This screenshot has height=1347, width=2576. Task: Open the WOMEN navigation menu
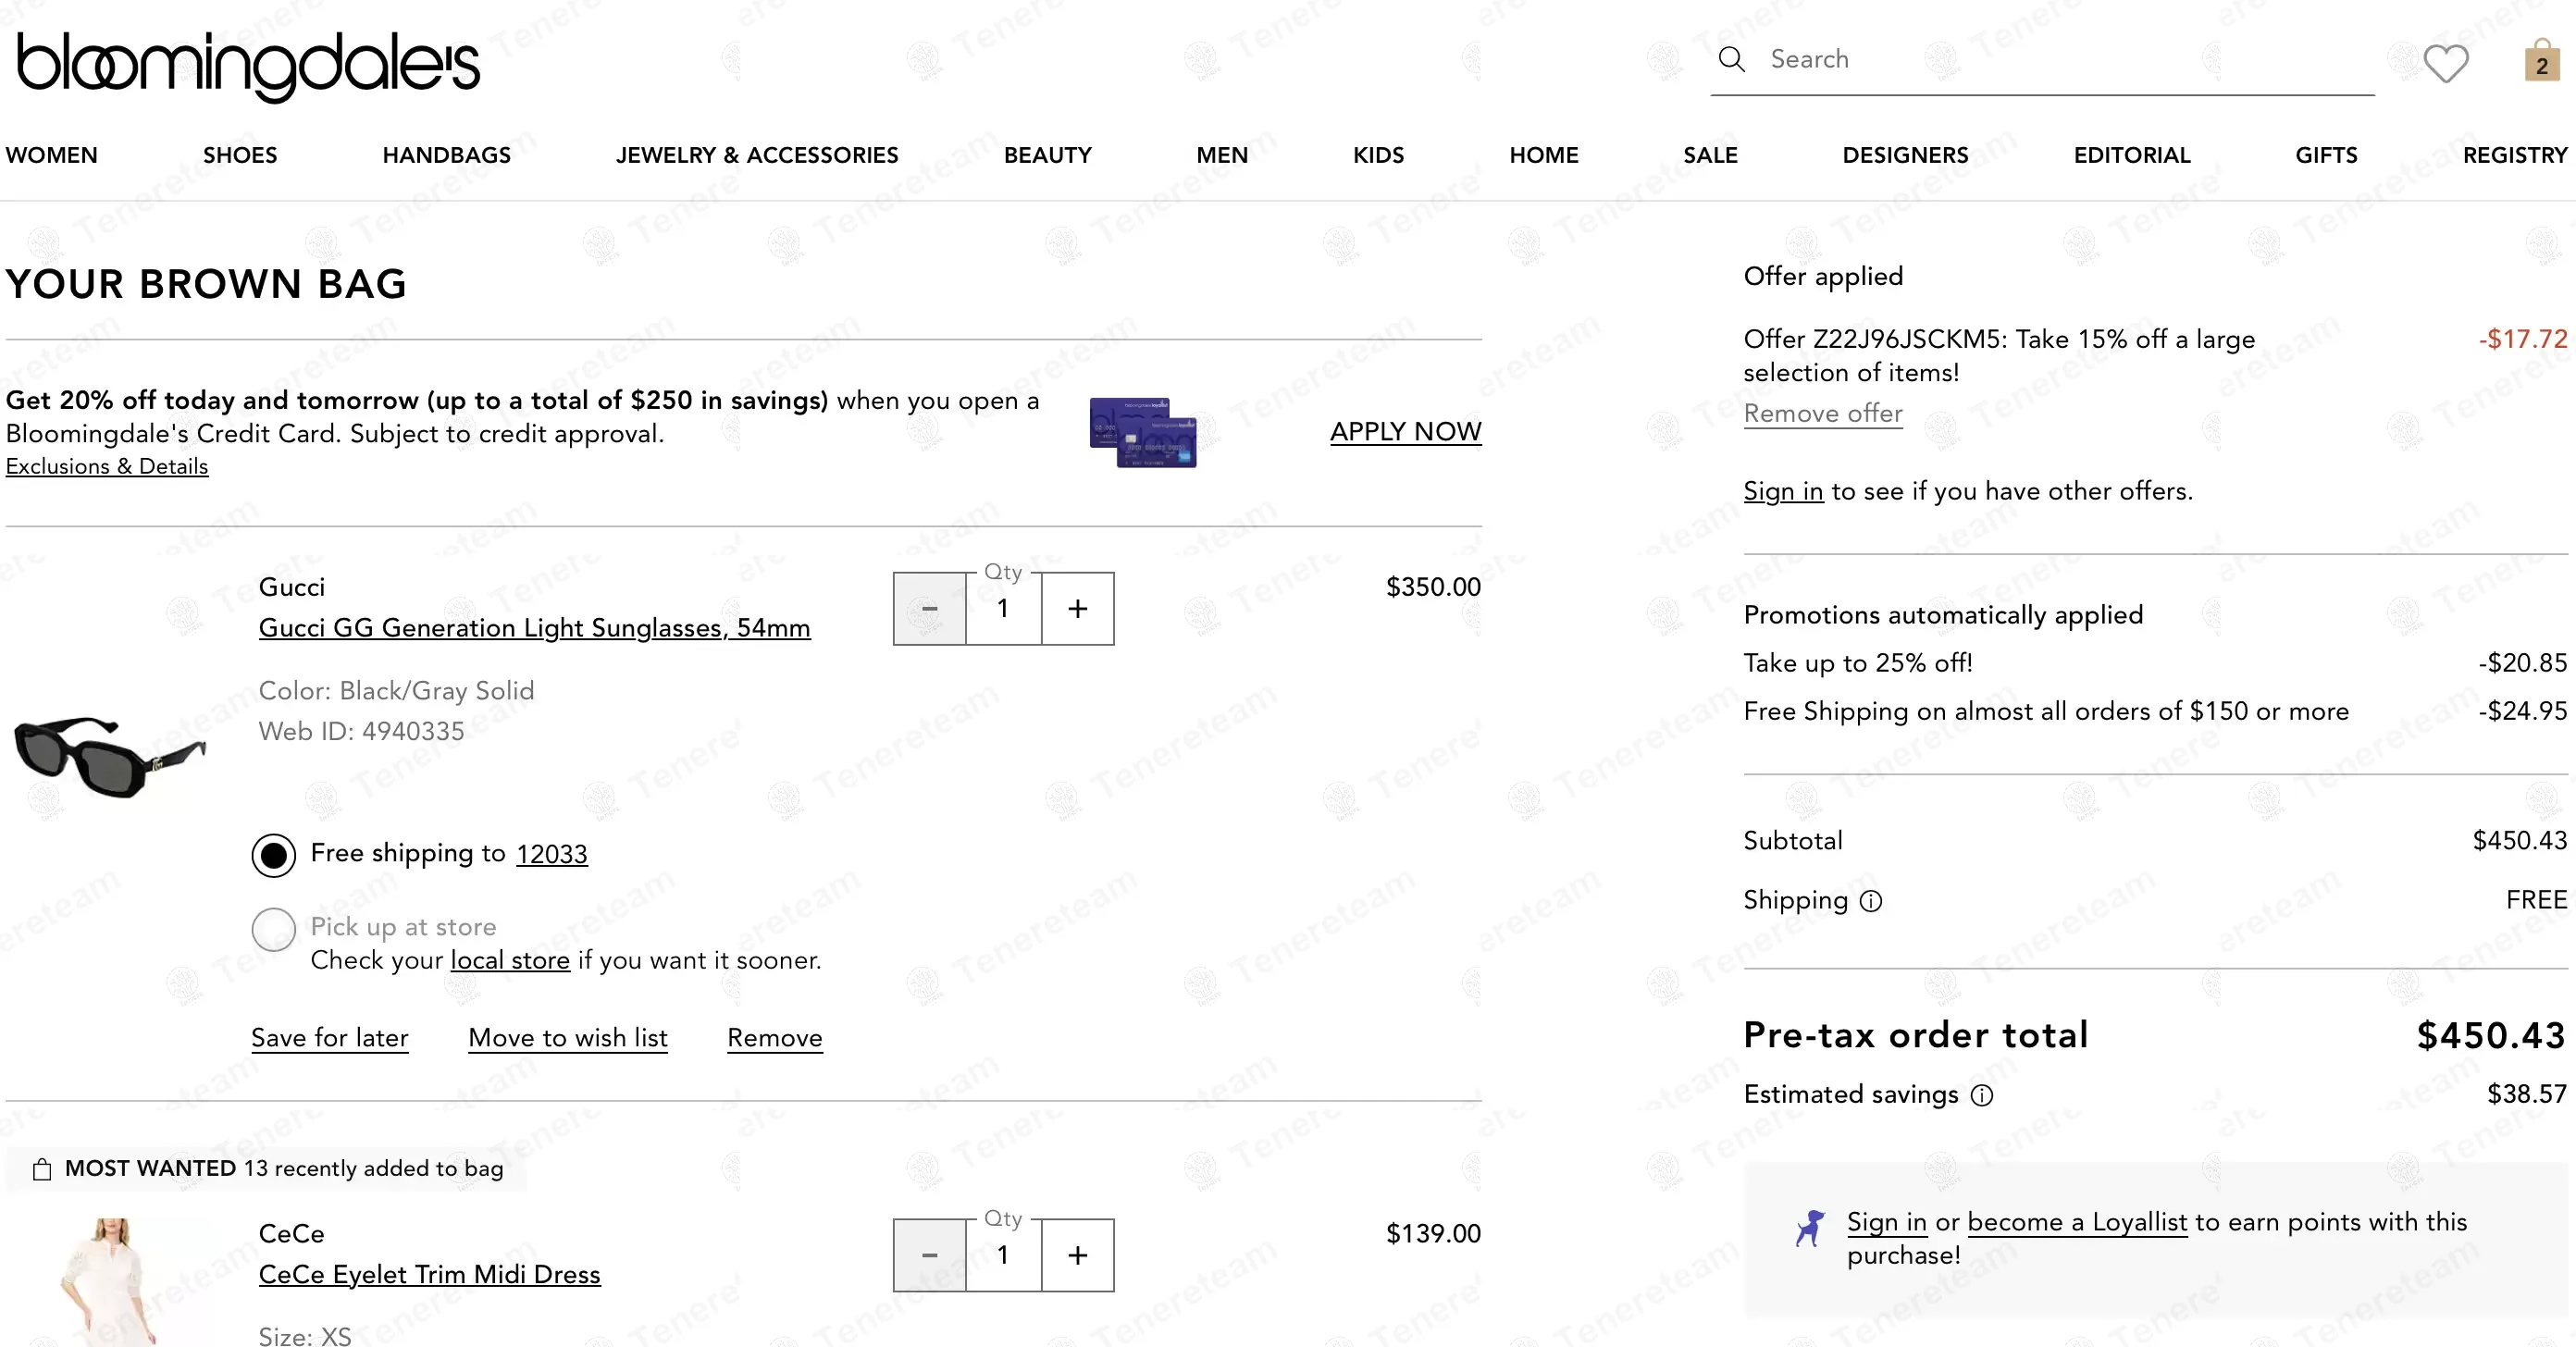(x=52, y=155)
